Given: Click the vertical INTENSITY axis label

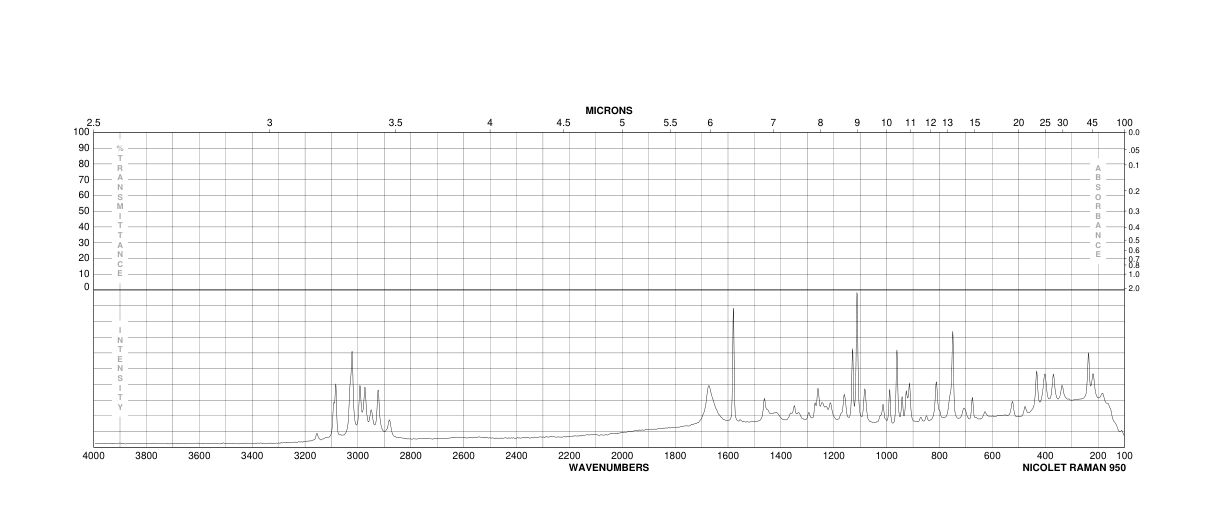Looking at the screenshot, I should [x=120, y=368].
